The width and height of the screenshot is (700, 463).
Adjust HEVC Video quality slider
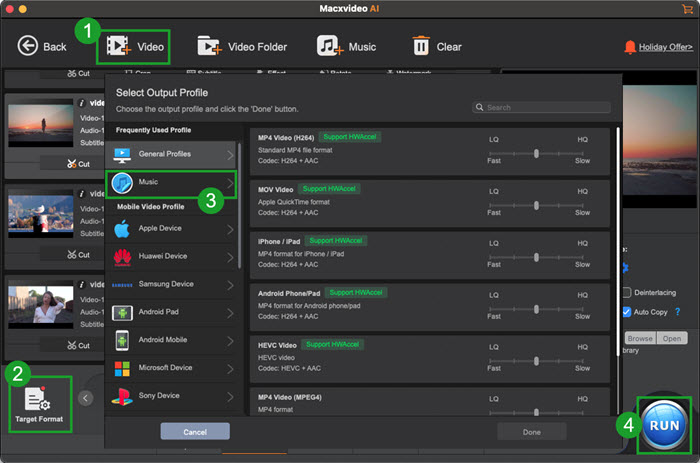point(536,361)
